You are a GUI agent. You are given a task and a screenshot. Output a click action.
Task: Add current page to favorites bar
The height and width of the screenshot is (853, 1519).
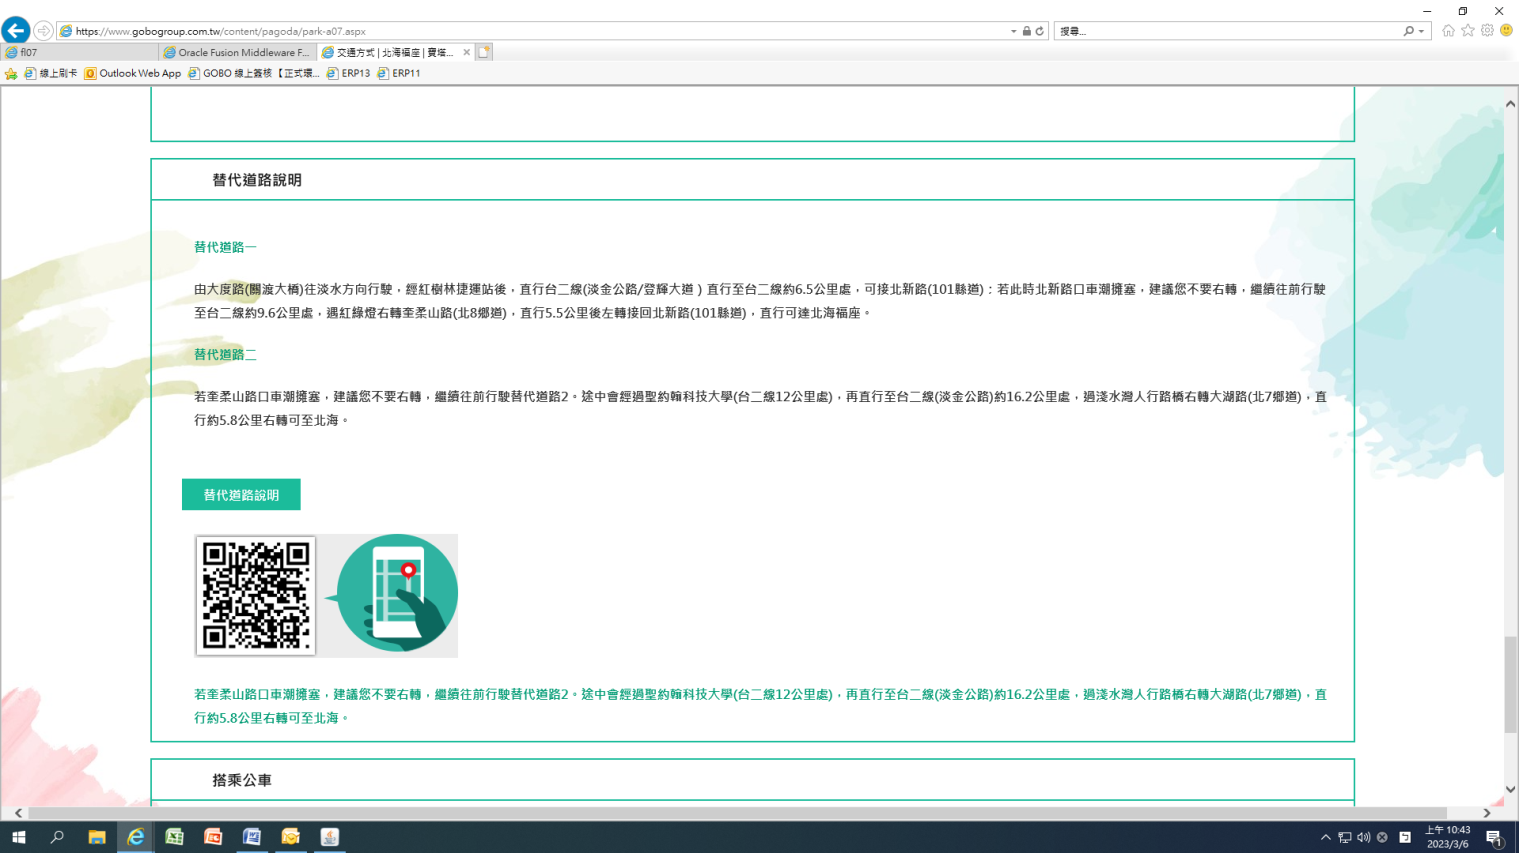(x=11, y=73)
